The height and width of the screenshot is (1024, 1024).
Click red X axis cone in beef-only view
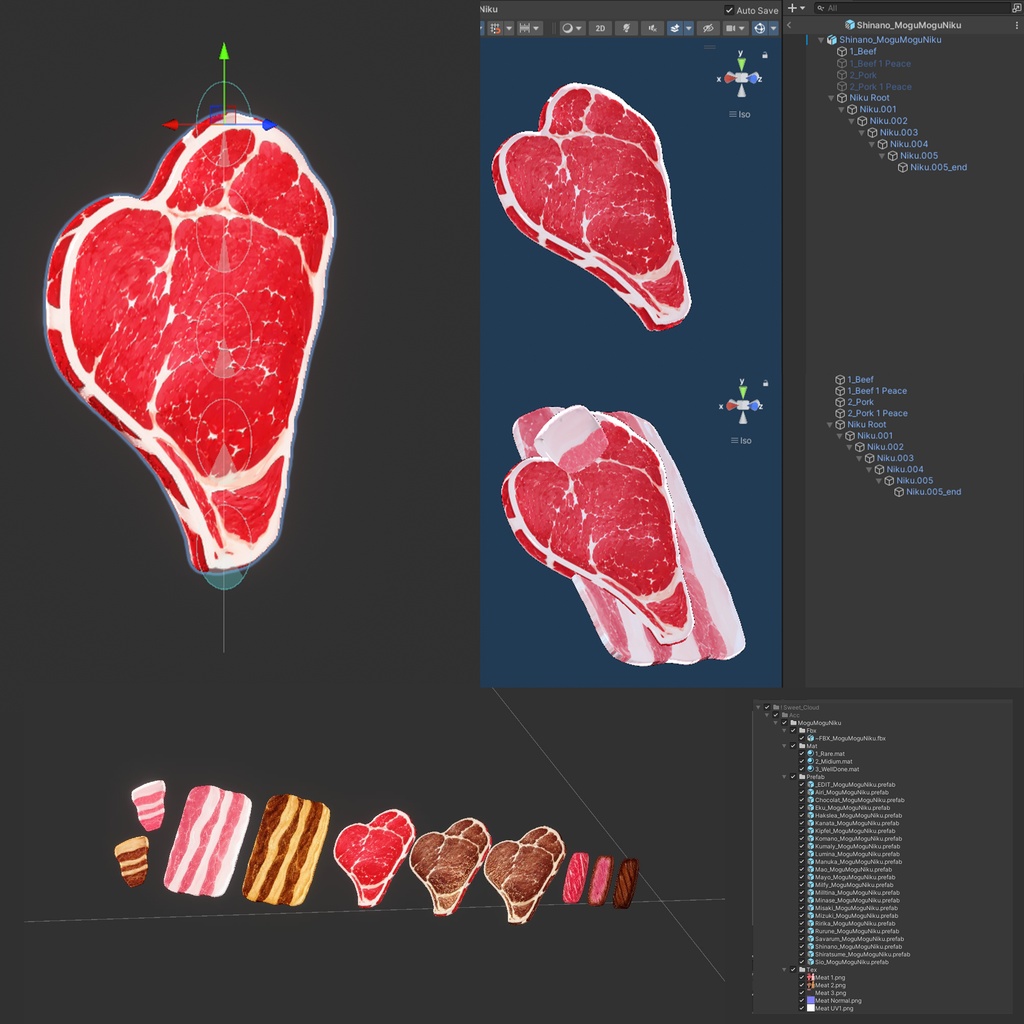point(729,78)
